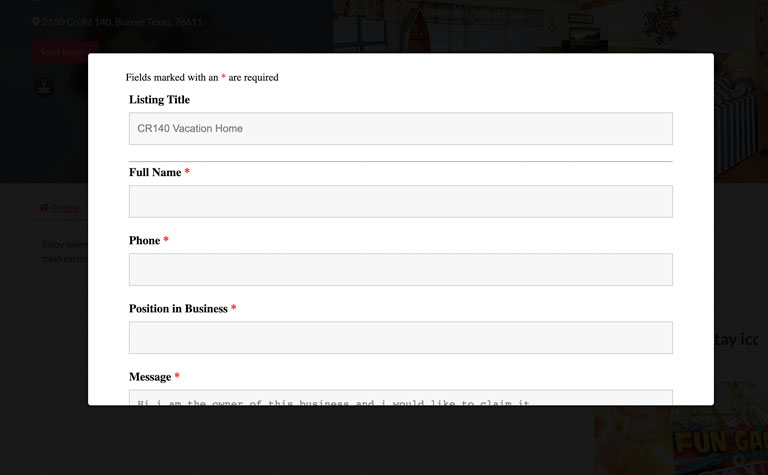Click the Burnet Texas address text

pos(122,21)
